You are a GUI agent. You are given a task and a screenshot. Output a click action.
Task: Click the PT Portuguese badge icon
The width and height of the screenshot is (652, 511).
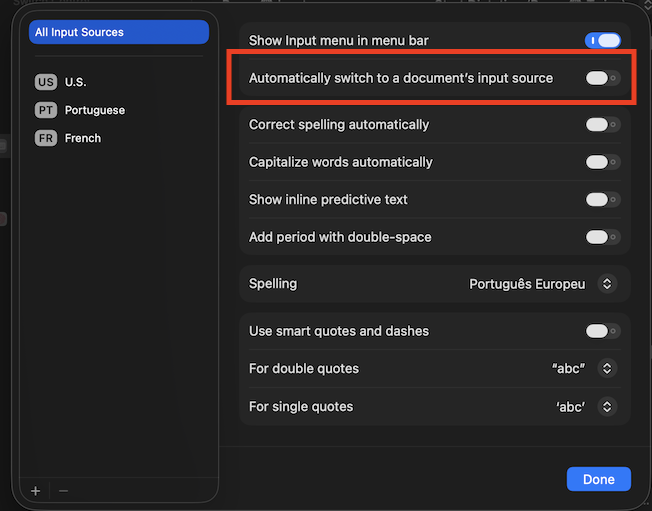point(45,110)
